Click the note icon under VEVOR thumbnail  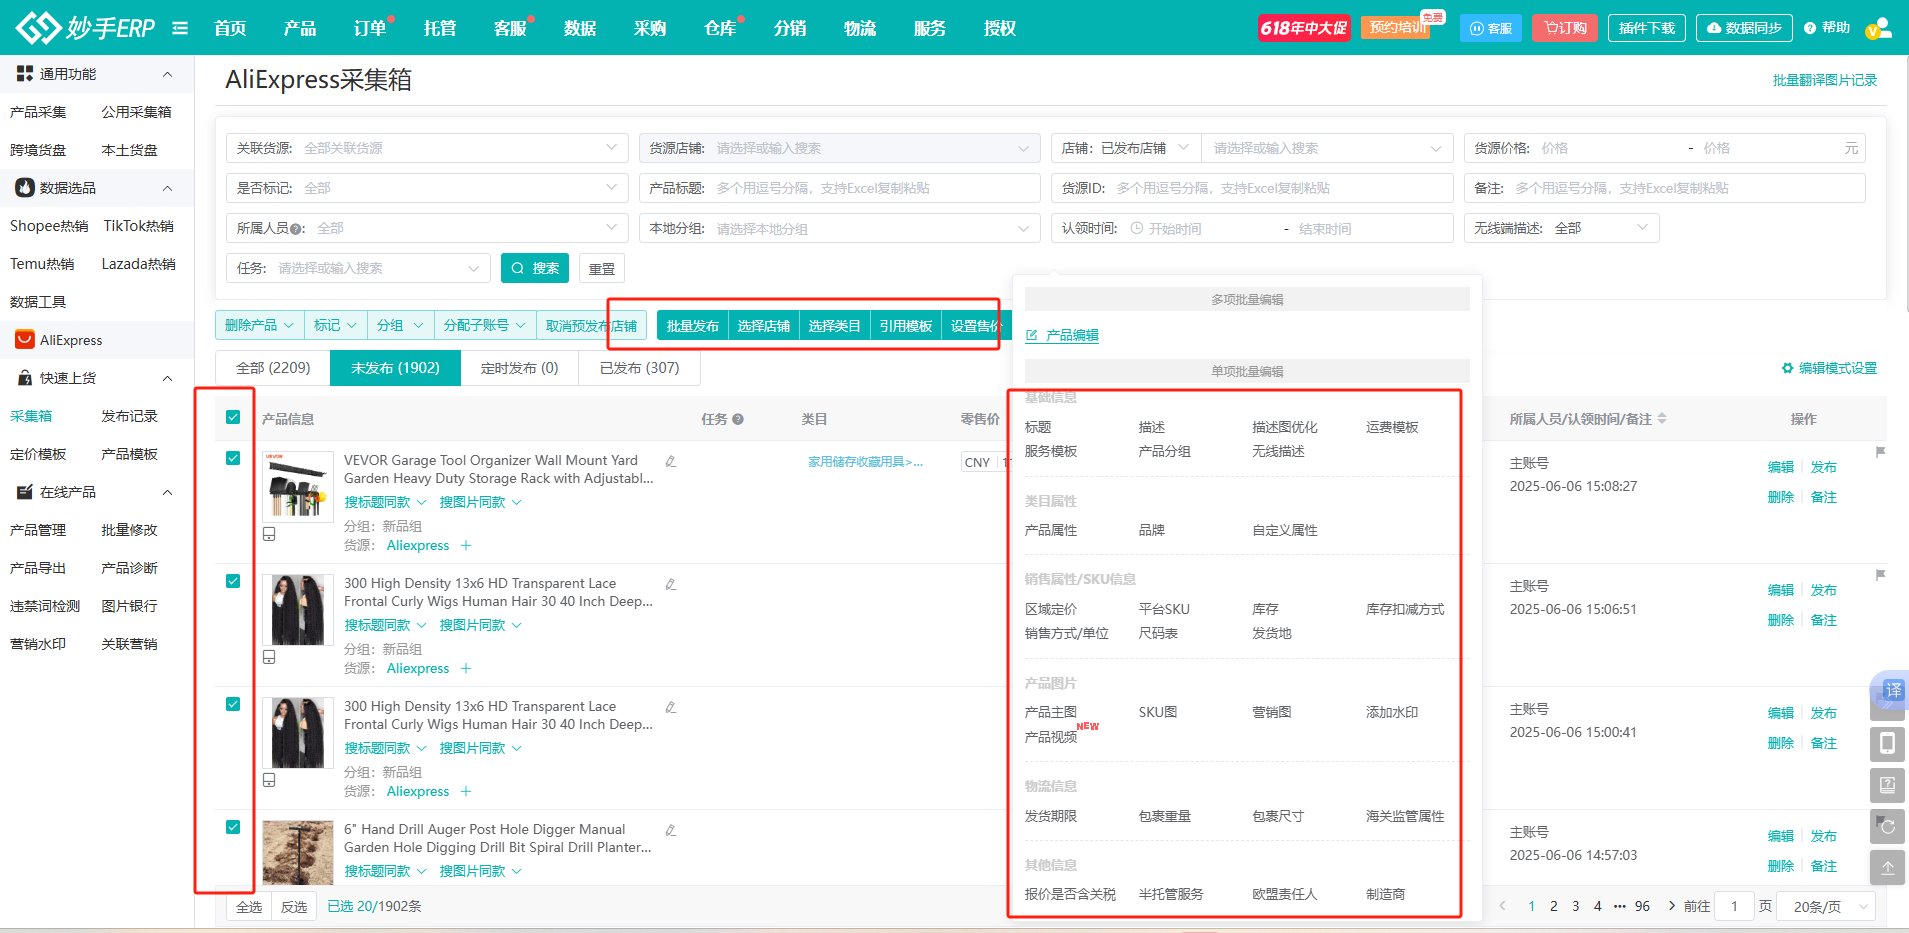pyautogui.click(x=269, y=534)
